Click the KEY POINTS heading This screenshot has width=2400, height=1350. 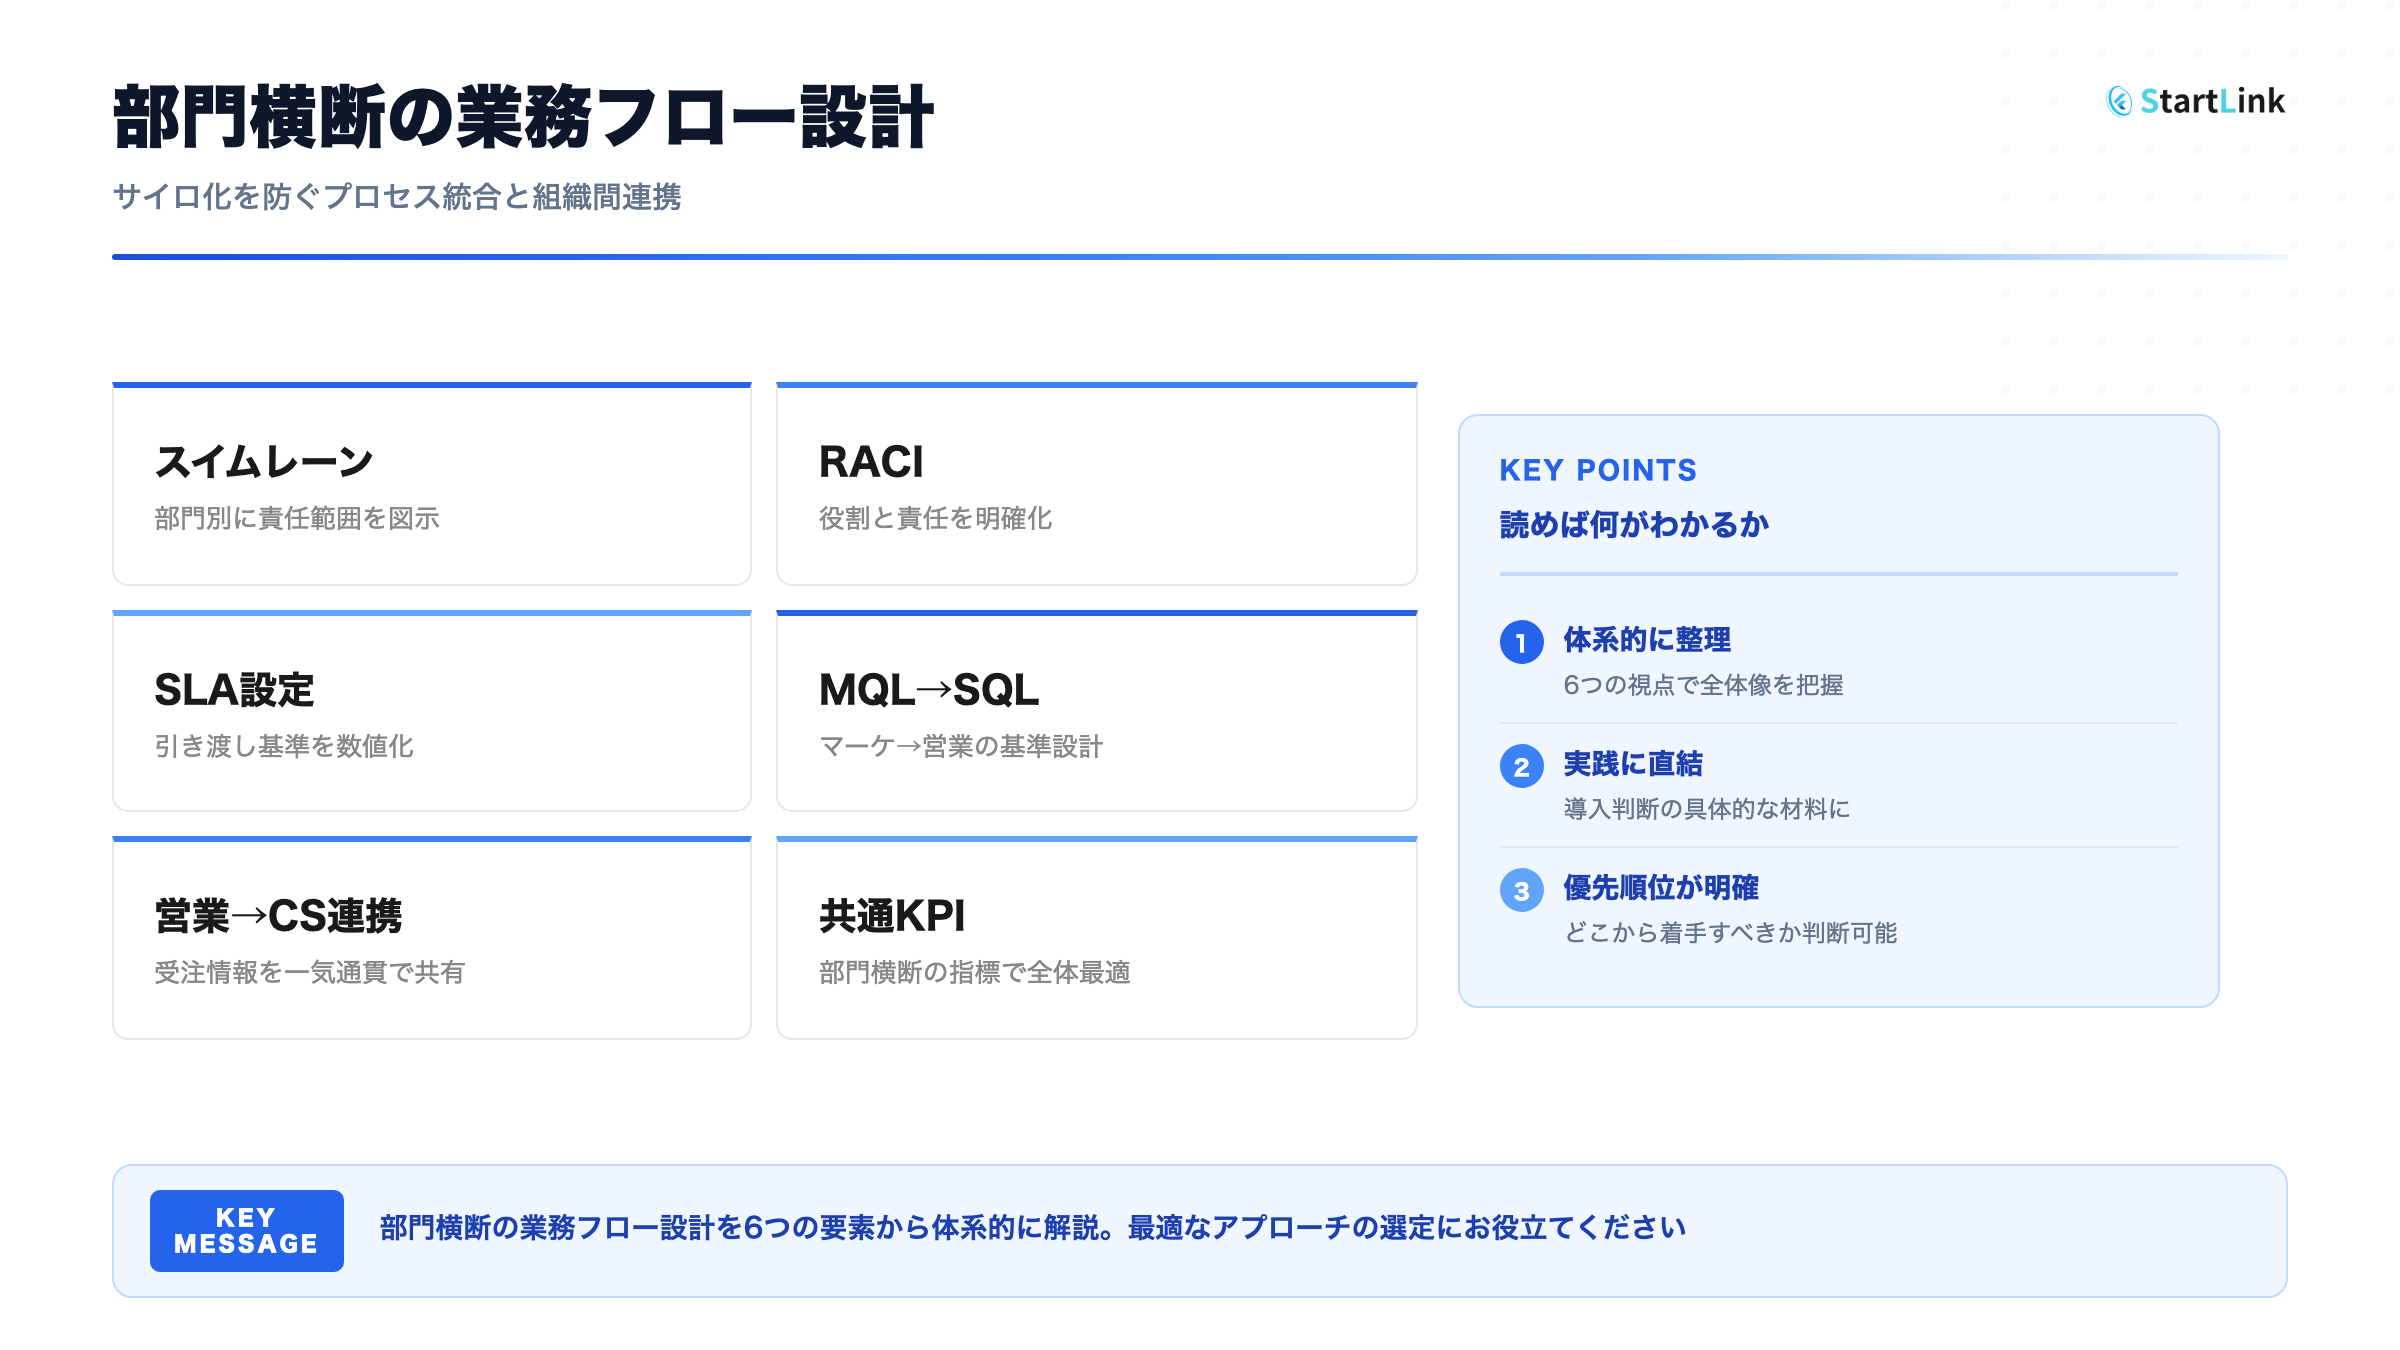click(1597, 470)
